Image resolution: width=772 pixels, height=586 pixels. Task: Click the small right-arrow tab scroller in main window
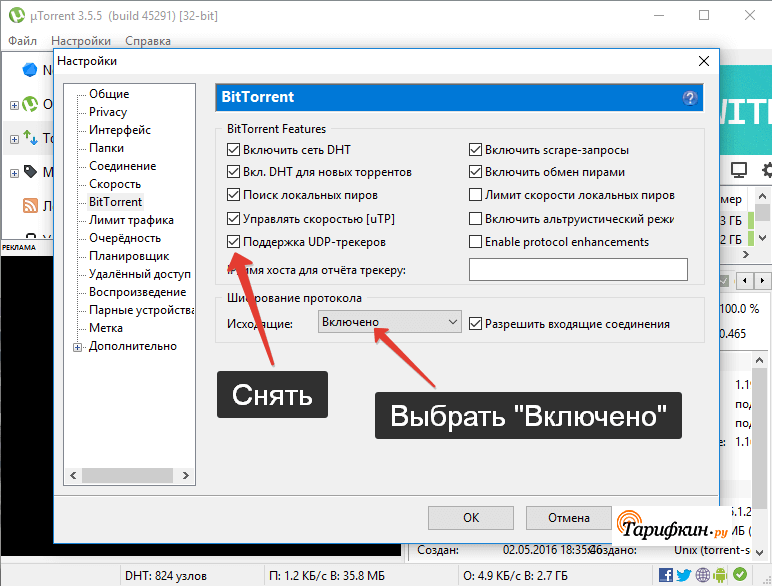click(762, 281)
